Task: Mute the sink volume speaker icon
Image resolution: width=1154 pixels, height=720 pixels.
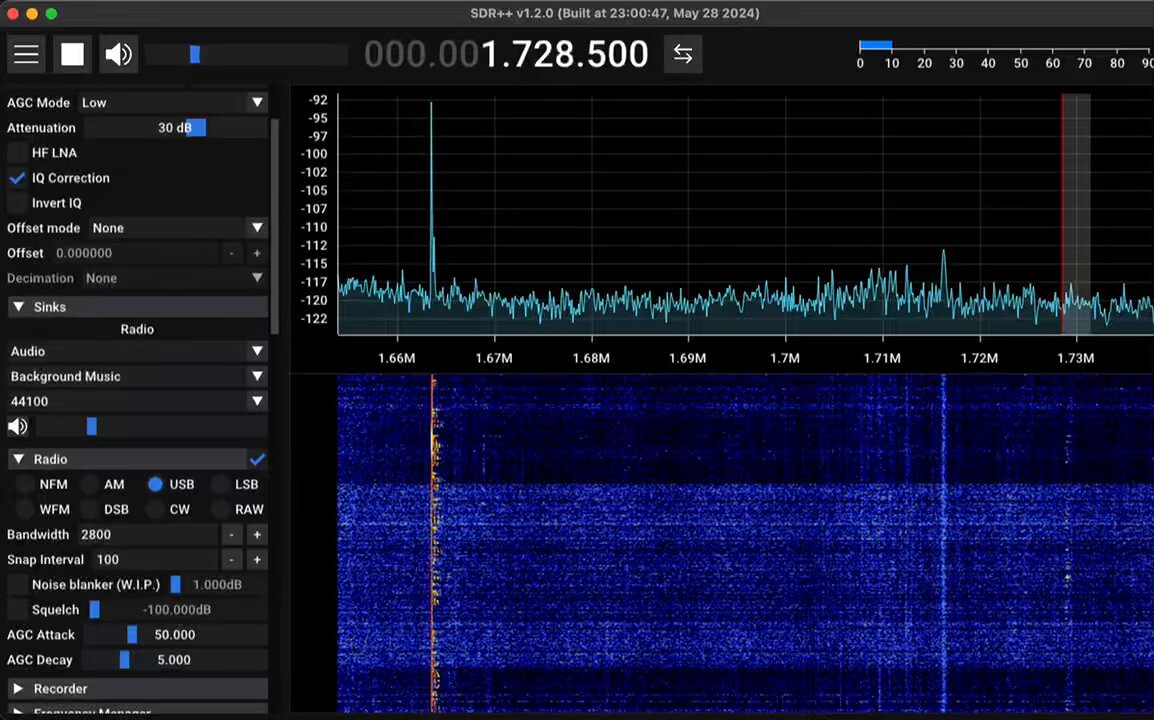Action: 18,426
